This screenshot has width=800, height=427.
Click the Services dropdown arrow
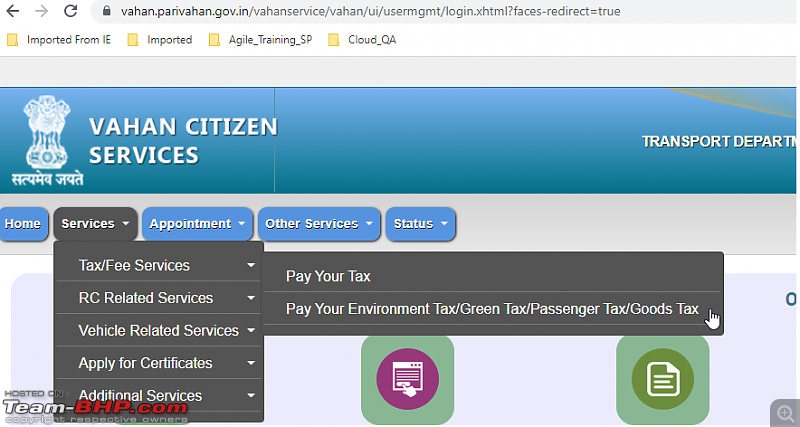[x=126, y=224]
